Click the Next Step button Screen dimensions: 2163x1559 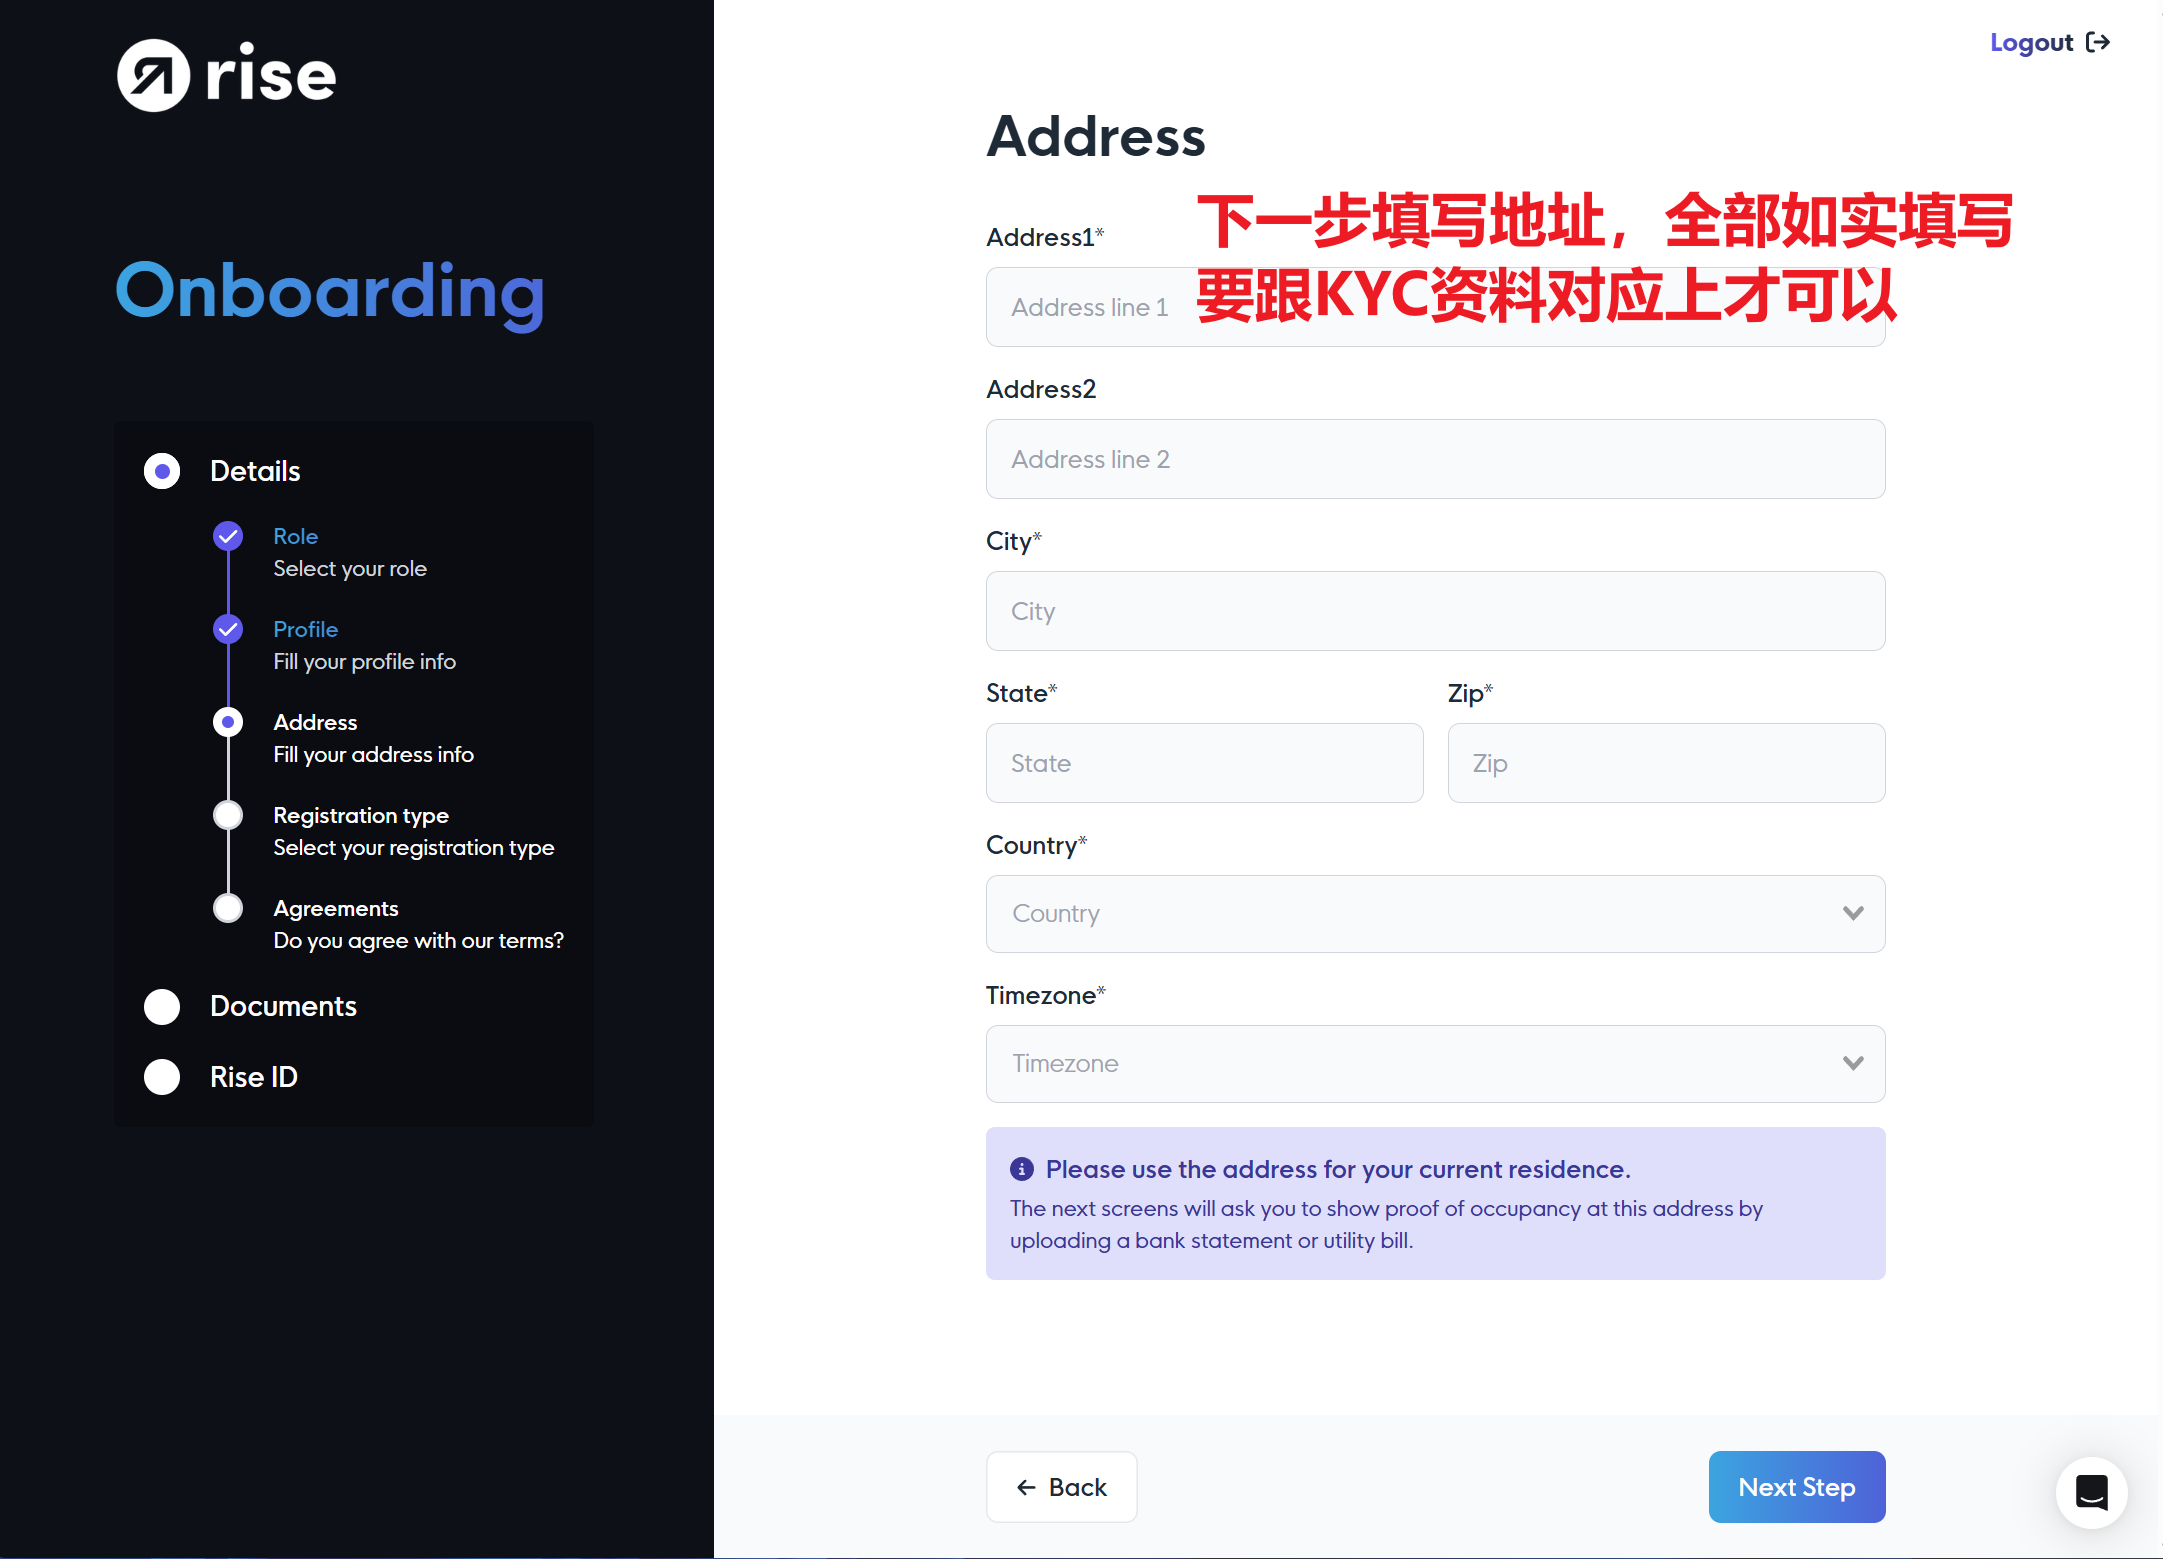point(1797,1487)
